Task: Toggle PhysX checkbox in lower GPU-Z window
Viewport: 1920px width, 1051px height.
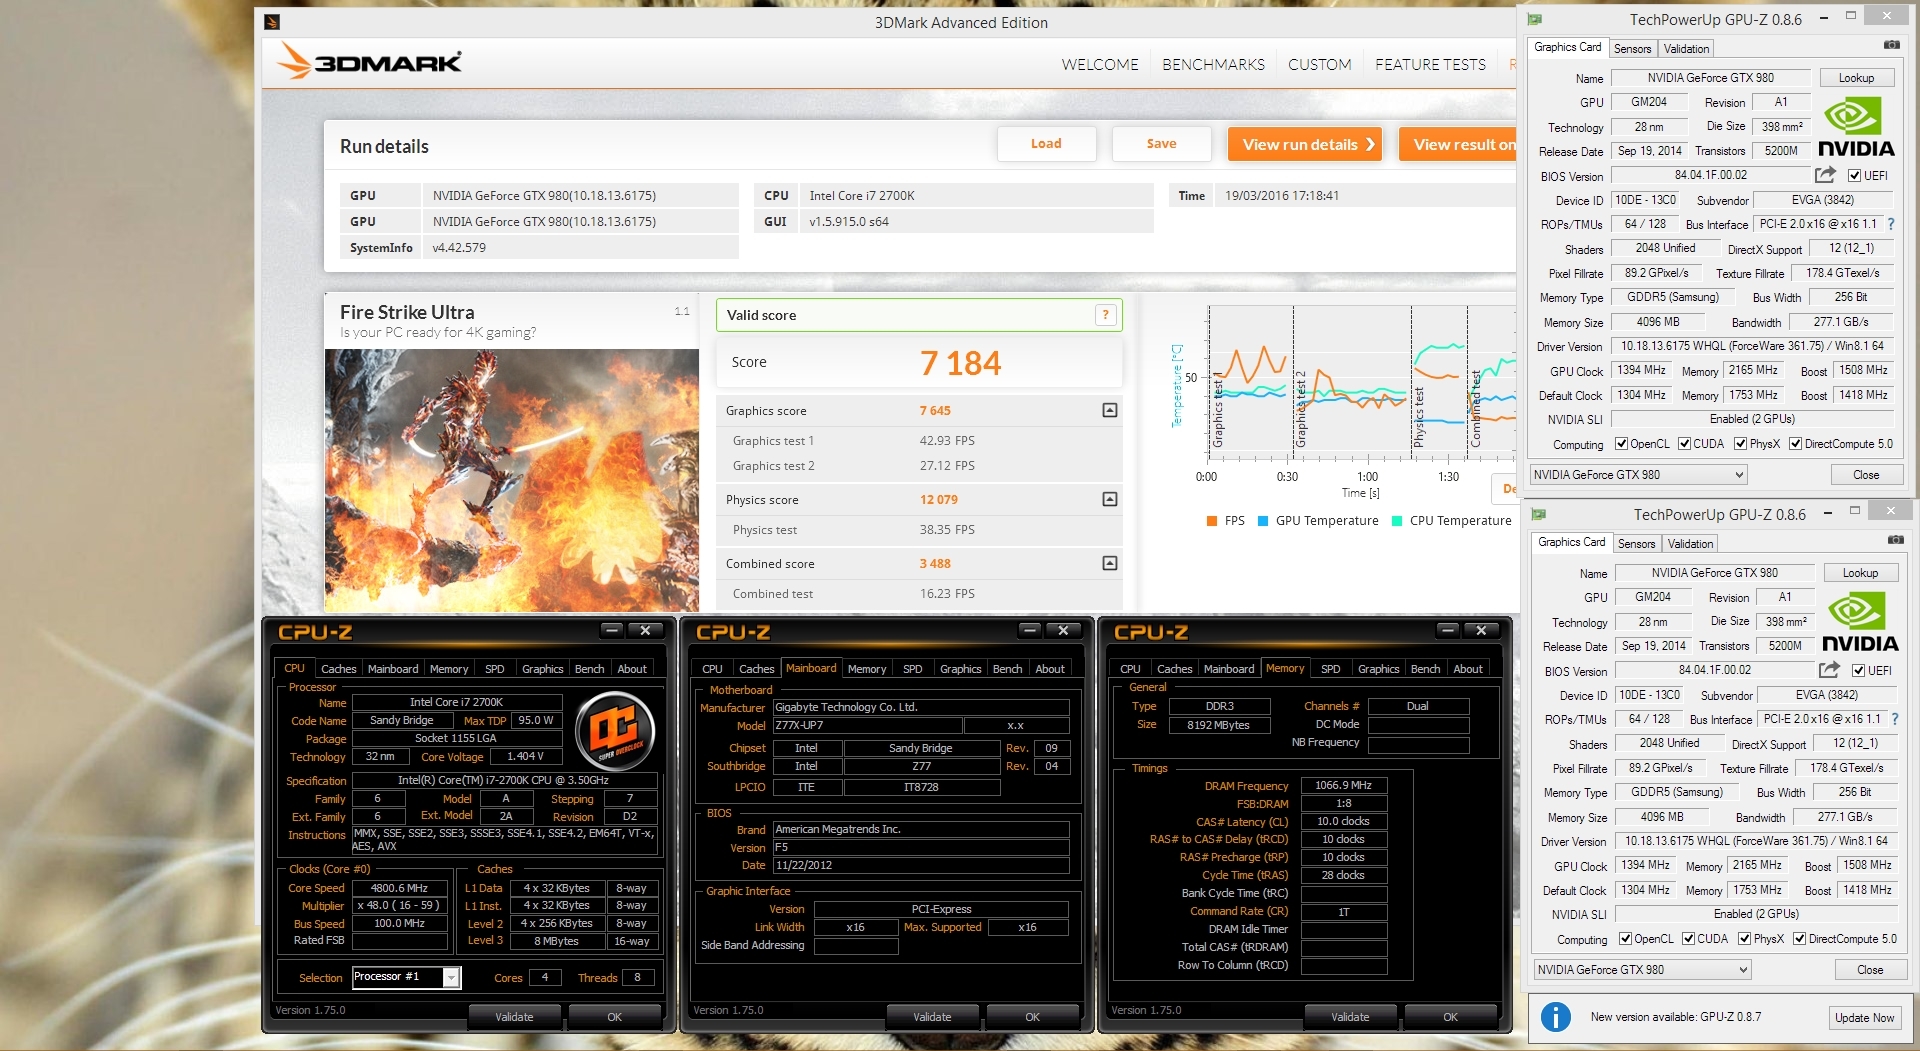Action: pyautogui.click(x=1744, y=939)
